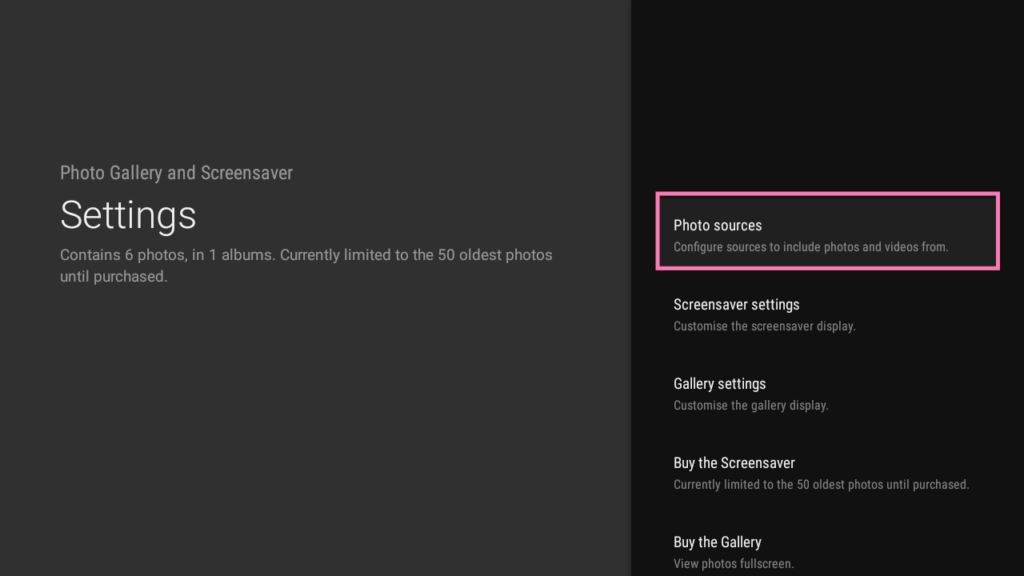Click the empty left pane below the description
The width and height of the screenshot is (1024, 576).
(x=313, y=431)
